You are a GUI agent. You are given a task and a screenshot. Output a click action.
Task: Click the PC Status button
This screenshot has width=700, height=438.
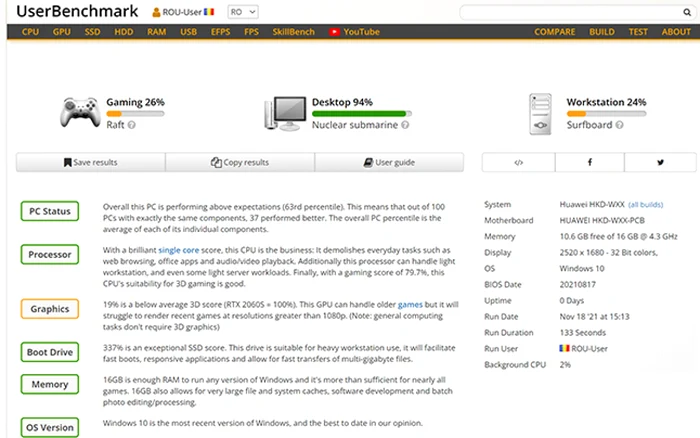pos(50,211)
